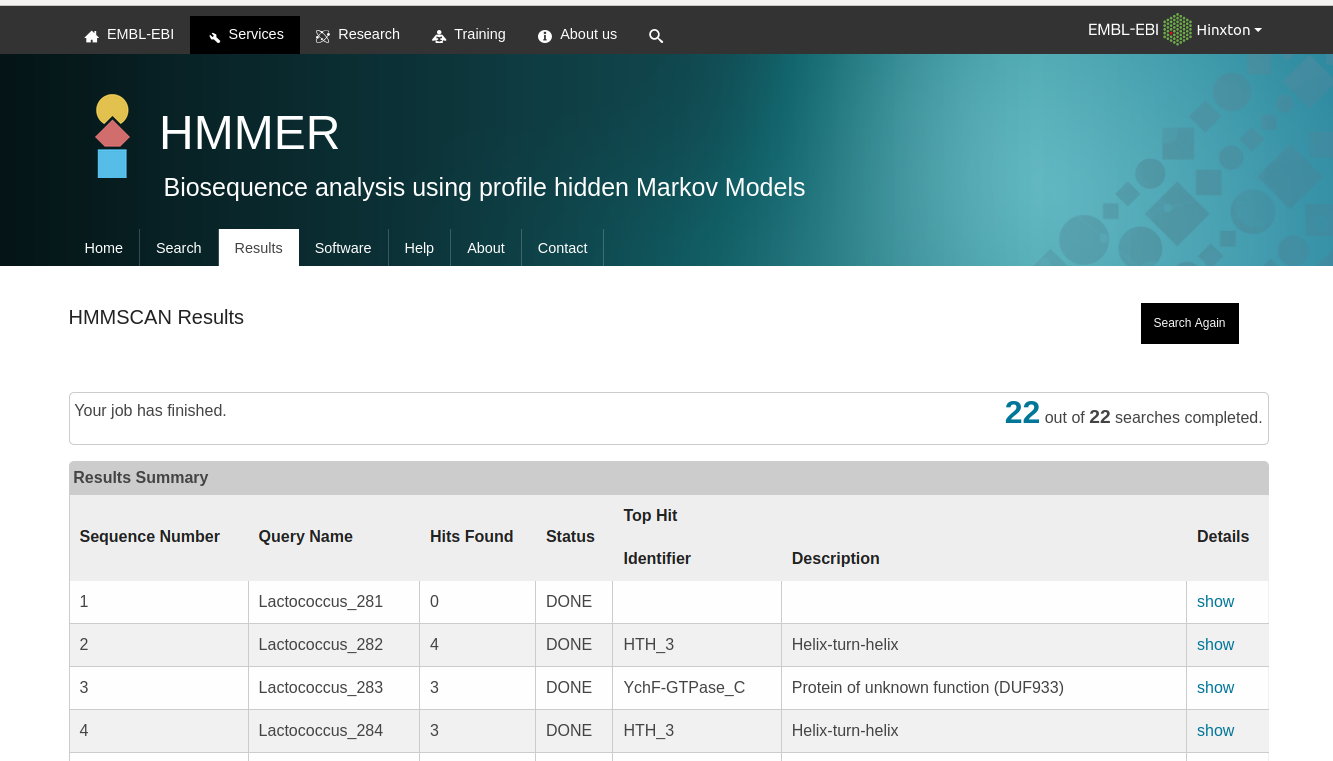
Task: Click HTH_3 identifier in Lactococcus_284 row
Action: tap(648, 731)
